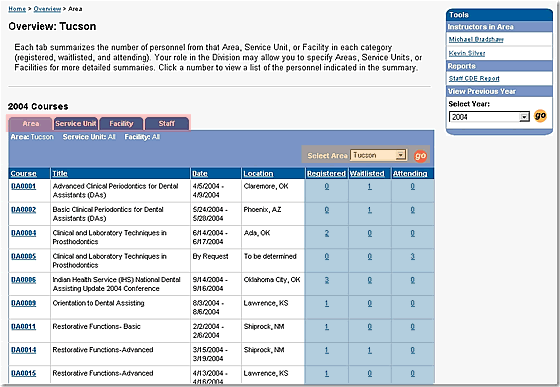Click the 'Area: Tucson' filter label
This screenshot has width=560, height=387.
click(x=32, y=137)
